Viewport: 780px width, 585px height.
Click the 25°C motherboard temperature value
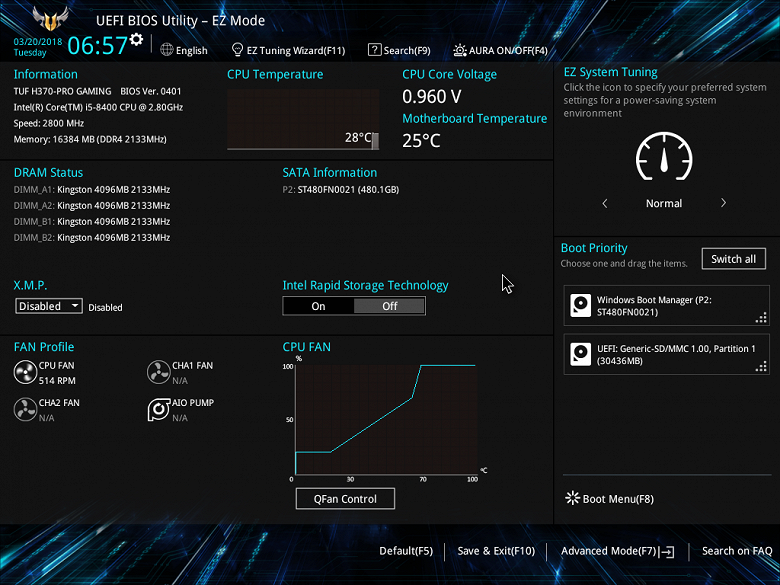(x=421, y=141)
